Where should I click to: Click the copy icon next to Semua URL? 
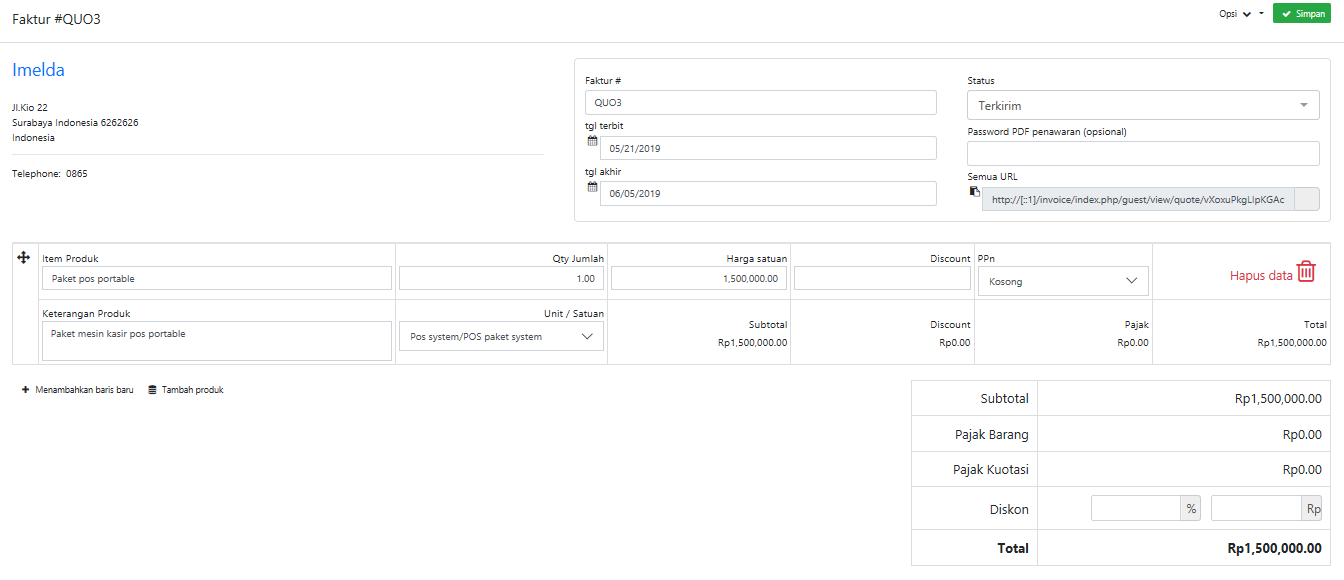point(974,192)
